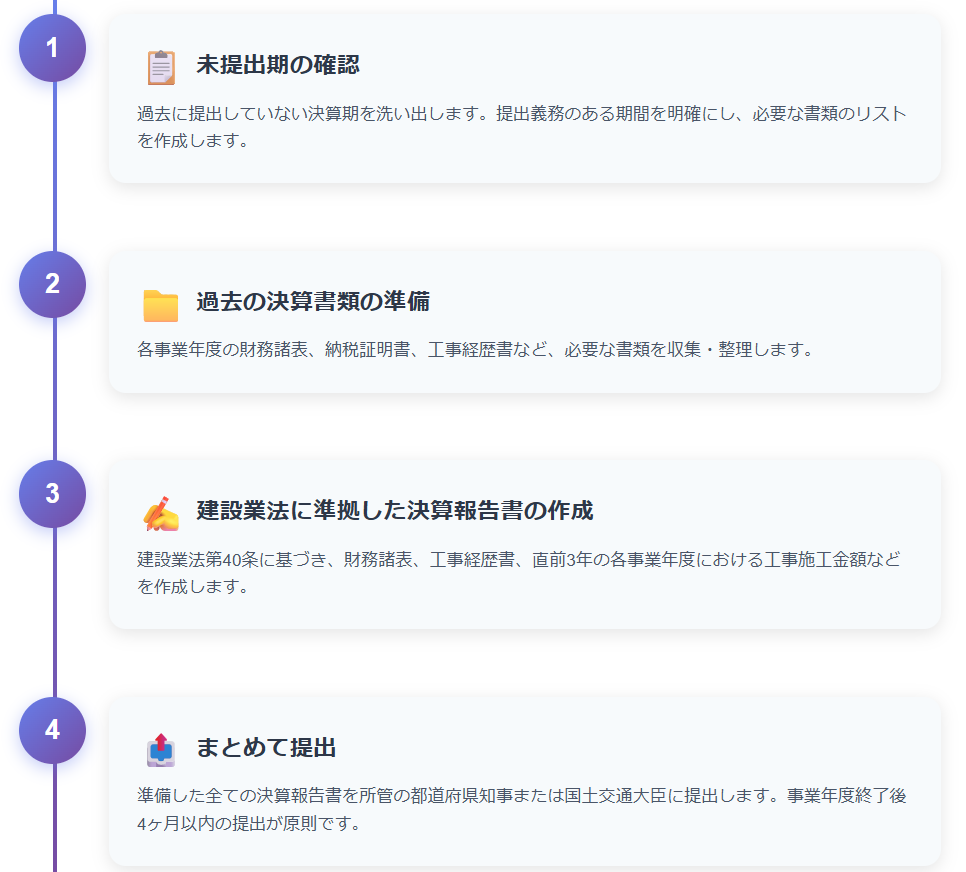Image resolution: width=966 pixels, height=872 pixels.
Task: Click the clipboard icon beside 未提出期の確認
Action: pos(160,67)
